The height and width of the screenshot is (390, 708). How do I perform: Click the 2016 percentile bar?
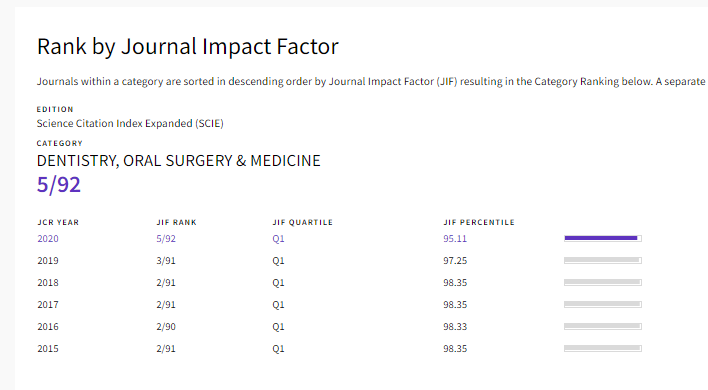point(603,326)
